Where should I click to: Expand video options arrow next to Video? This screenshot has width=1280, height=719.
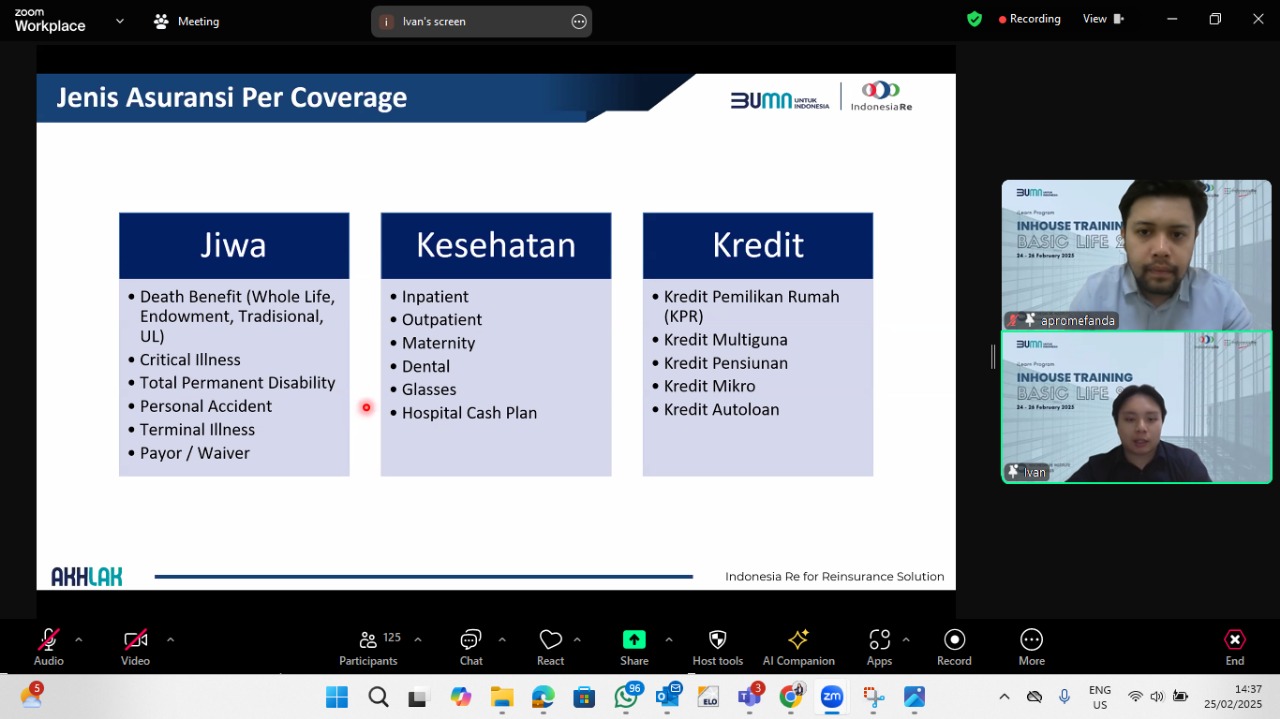(x=170, y=639)
